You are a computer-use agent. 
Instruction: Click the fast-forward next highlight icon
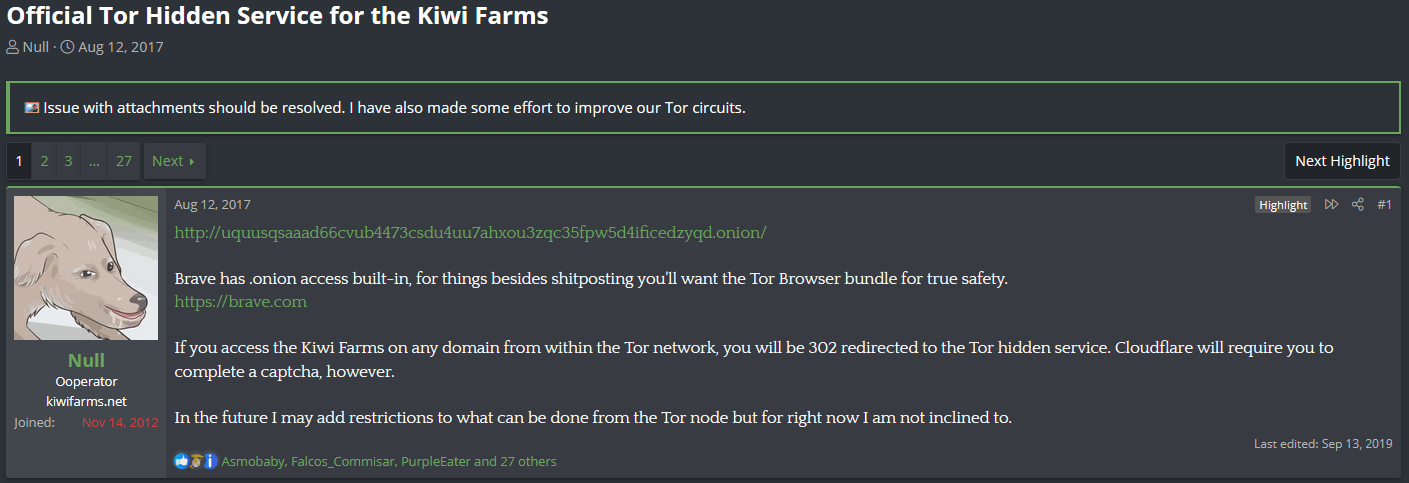coord(1331,204)
